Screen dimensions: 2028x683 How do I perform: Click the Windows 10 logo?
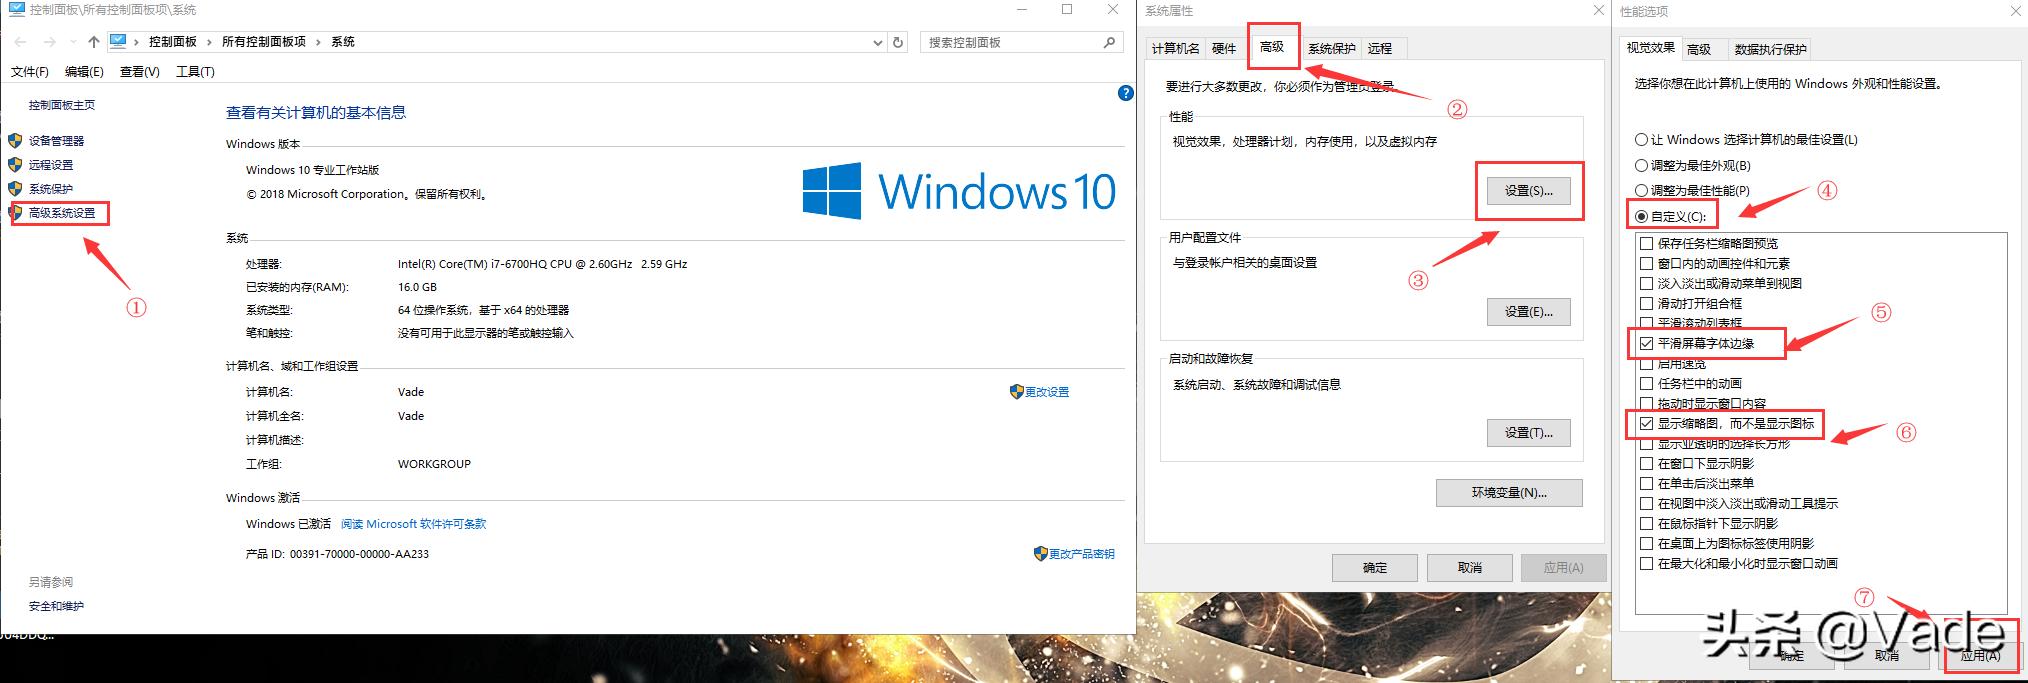point(958,191)
